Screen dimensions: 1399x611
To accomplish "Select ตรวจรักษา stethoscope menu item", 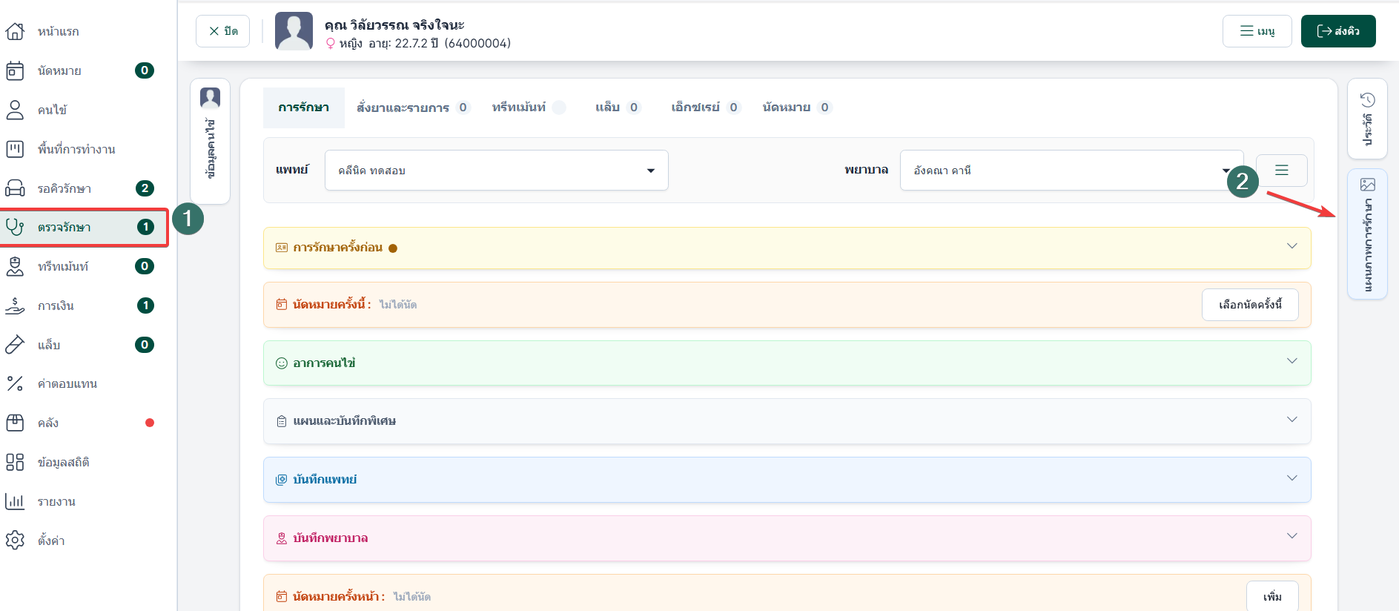I will 84,227.
